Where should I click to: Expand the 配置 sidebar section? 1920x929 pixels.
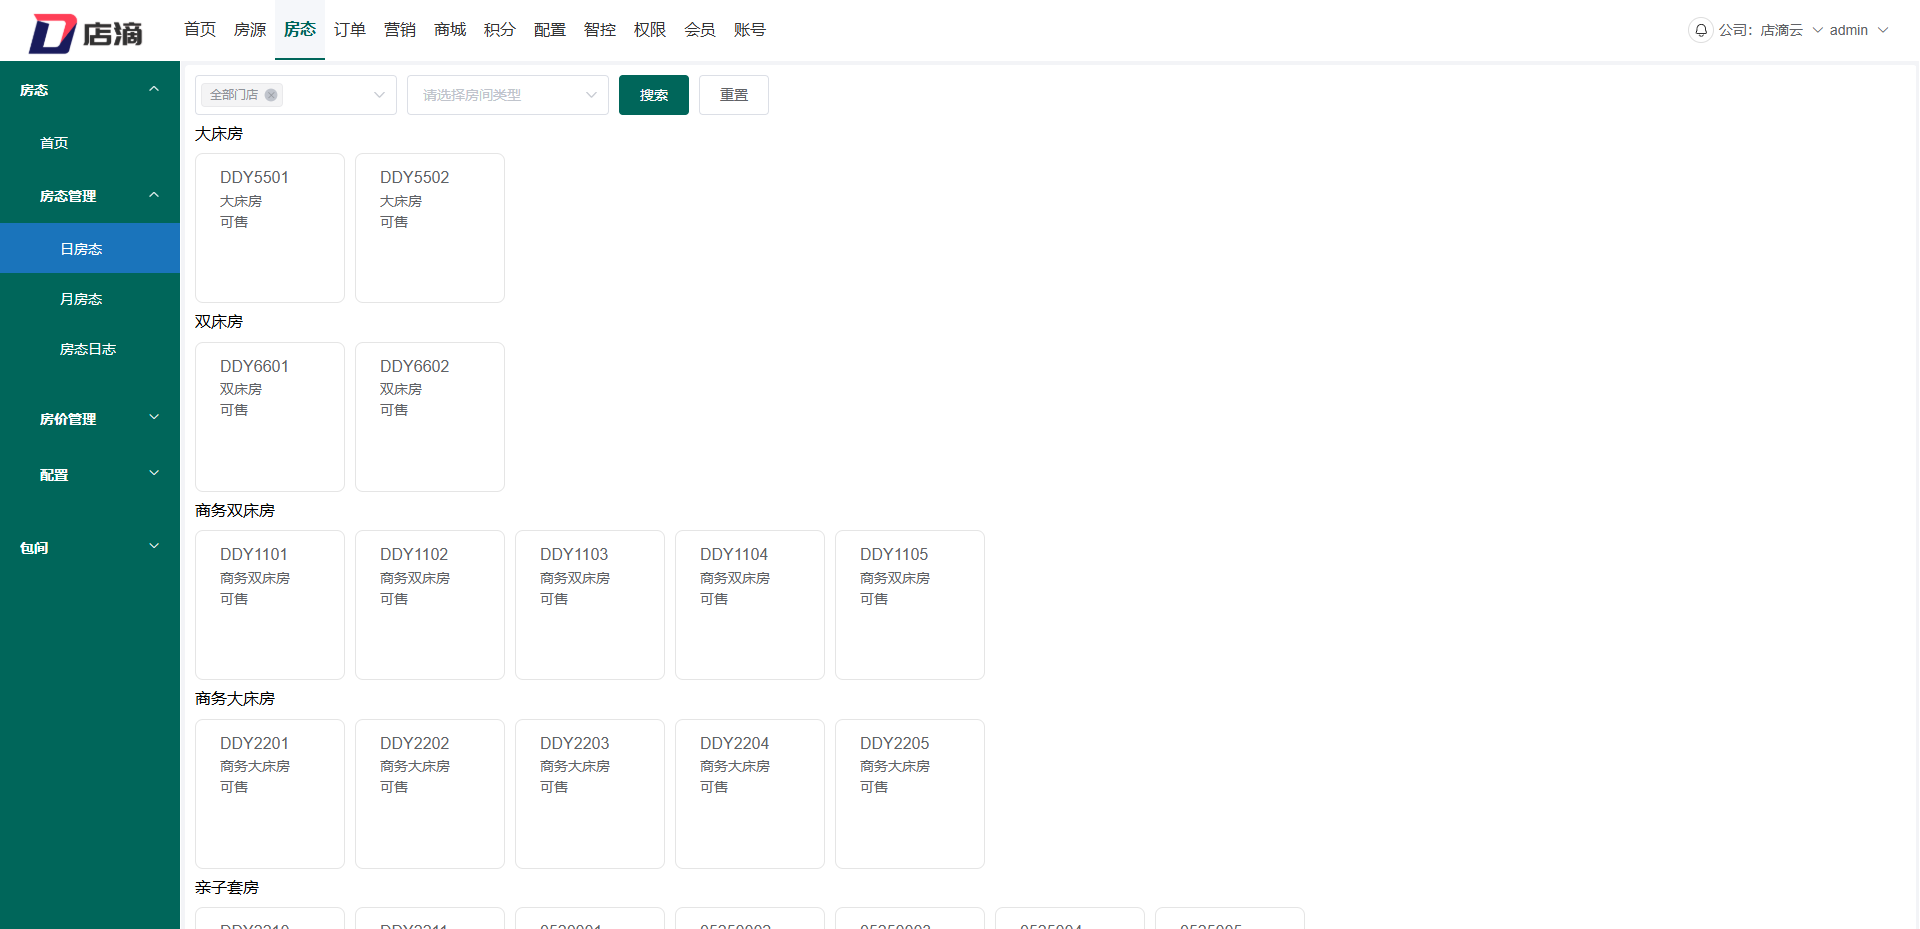point(90,474)
